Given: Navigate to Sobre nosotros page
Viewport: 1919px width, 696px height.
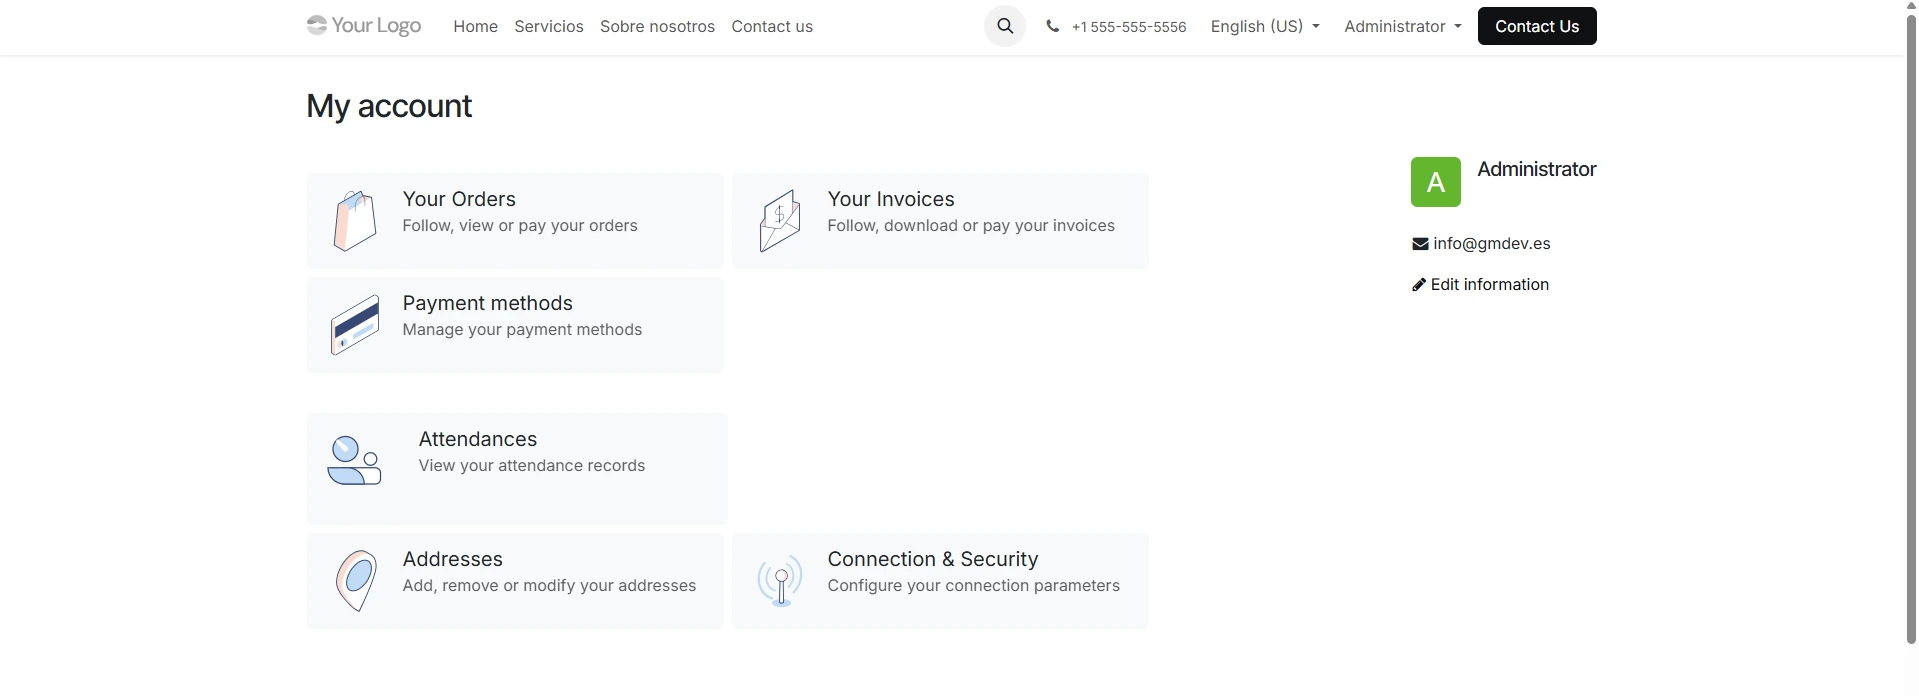Looking at the screenshot, I should coord(657,27).
